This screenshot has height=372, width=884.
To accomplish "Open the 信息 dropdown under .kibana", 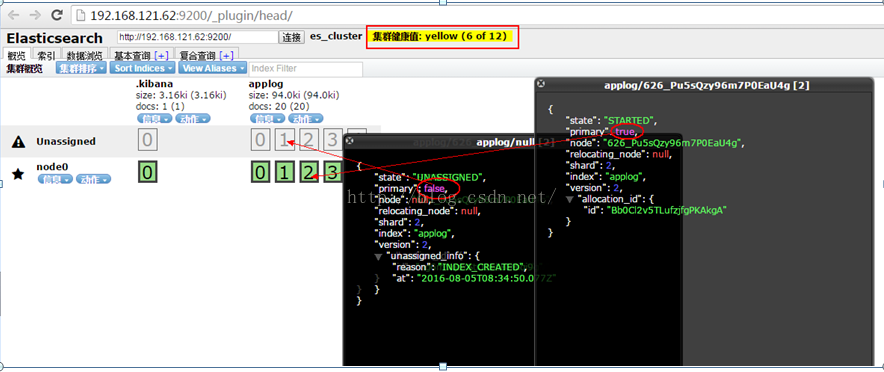I will point(154,118).
